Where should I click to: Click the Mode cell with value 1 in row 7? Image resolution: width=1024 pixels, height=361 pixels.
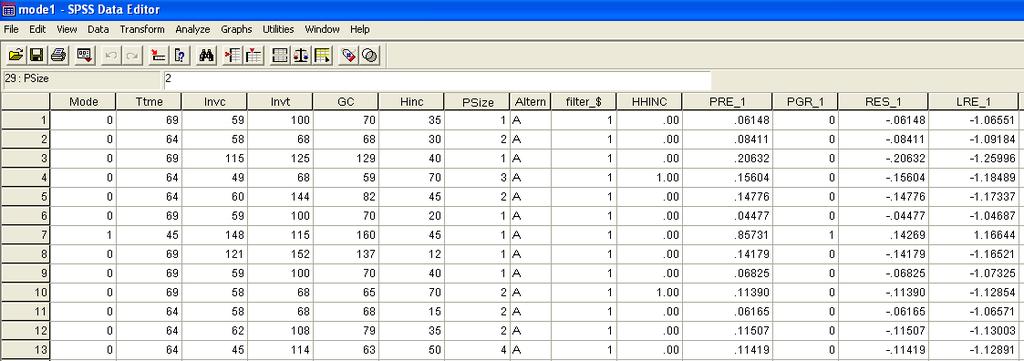click(83, 235)
